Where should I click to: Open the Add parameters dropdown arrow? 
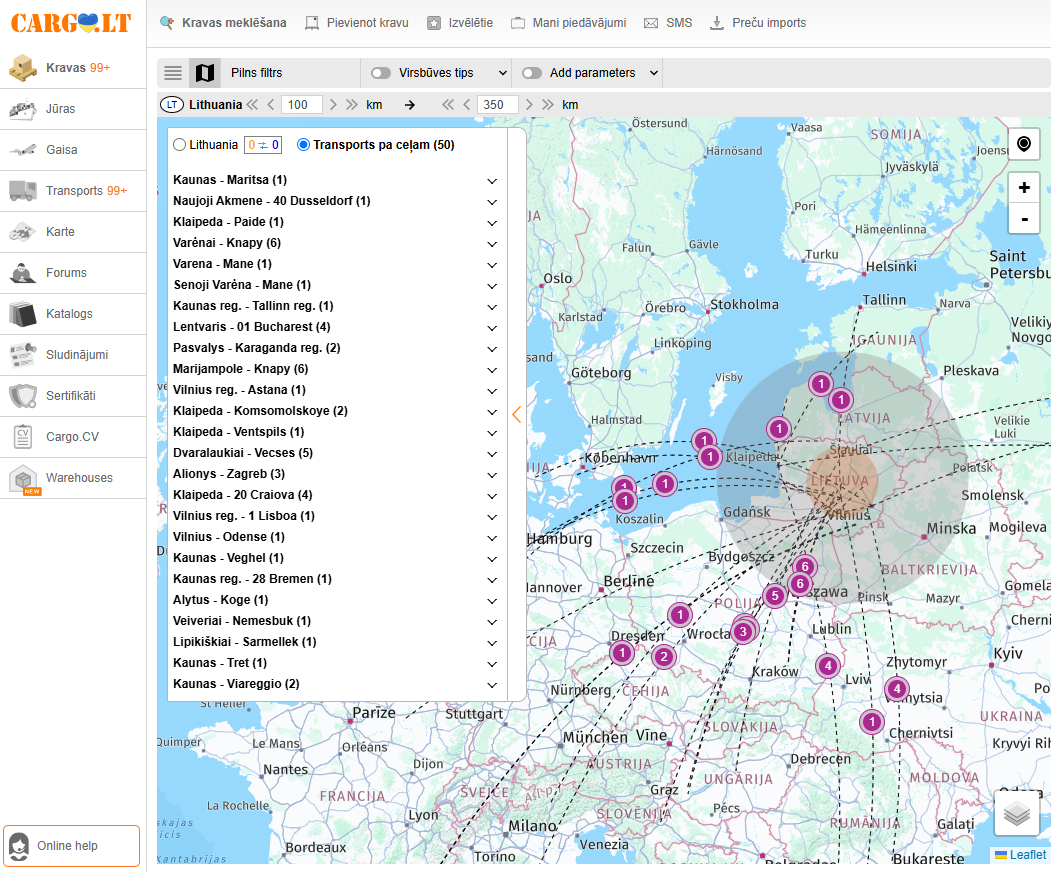654,73
